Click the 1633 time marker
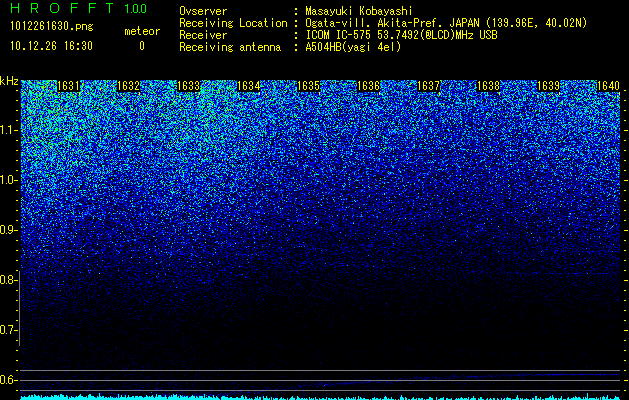629x400 pixels. [189, 86]
